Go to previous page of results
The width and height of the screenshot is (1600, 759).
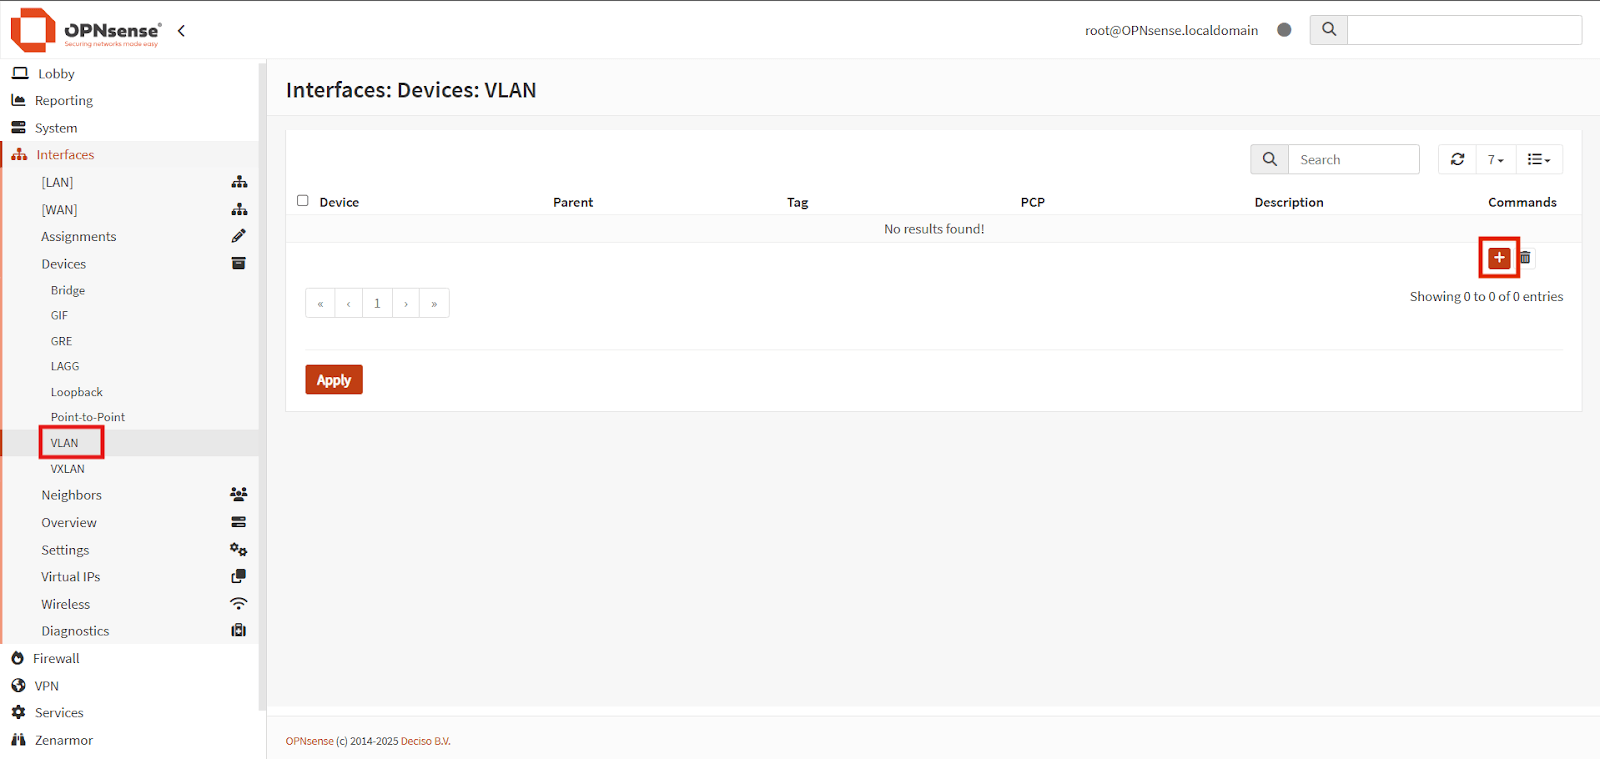(x=348, y=303)
